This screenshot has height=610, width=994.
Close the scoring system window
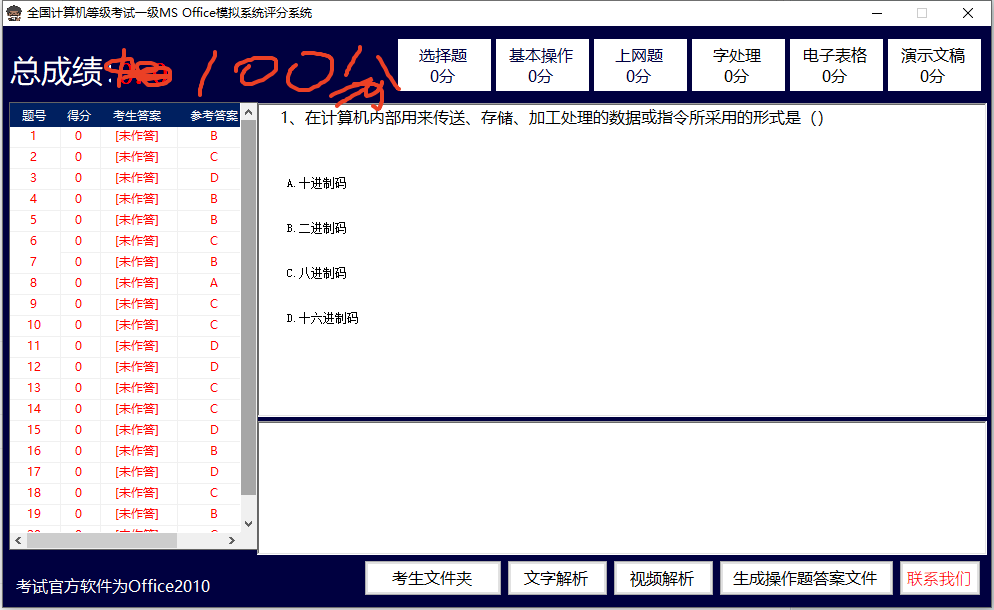point(967,13)
